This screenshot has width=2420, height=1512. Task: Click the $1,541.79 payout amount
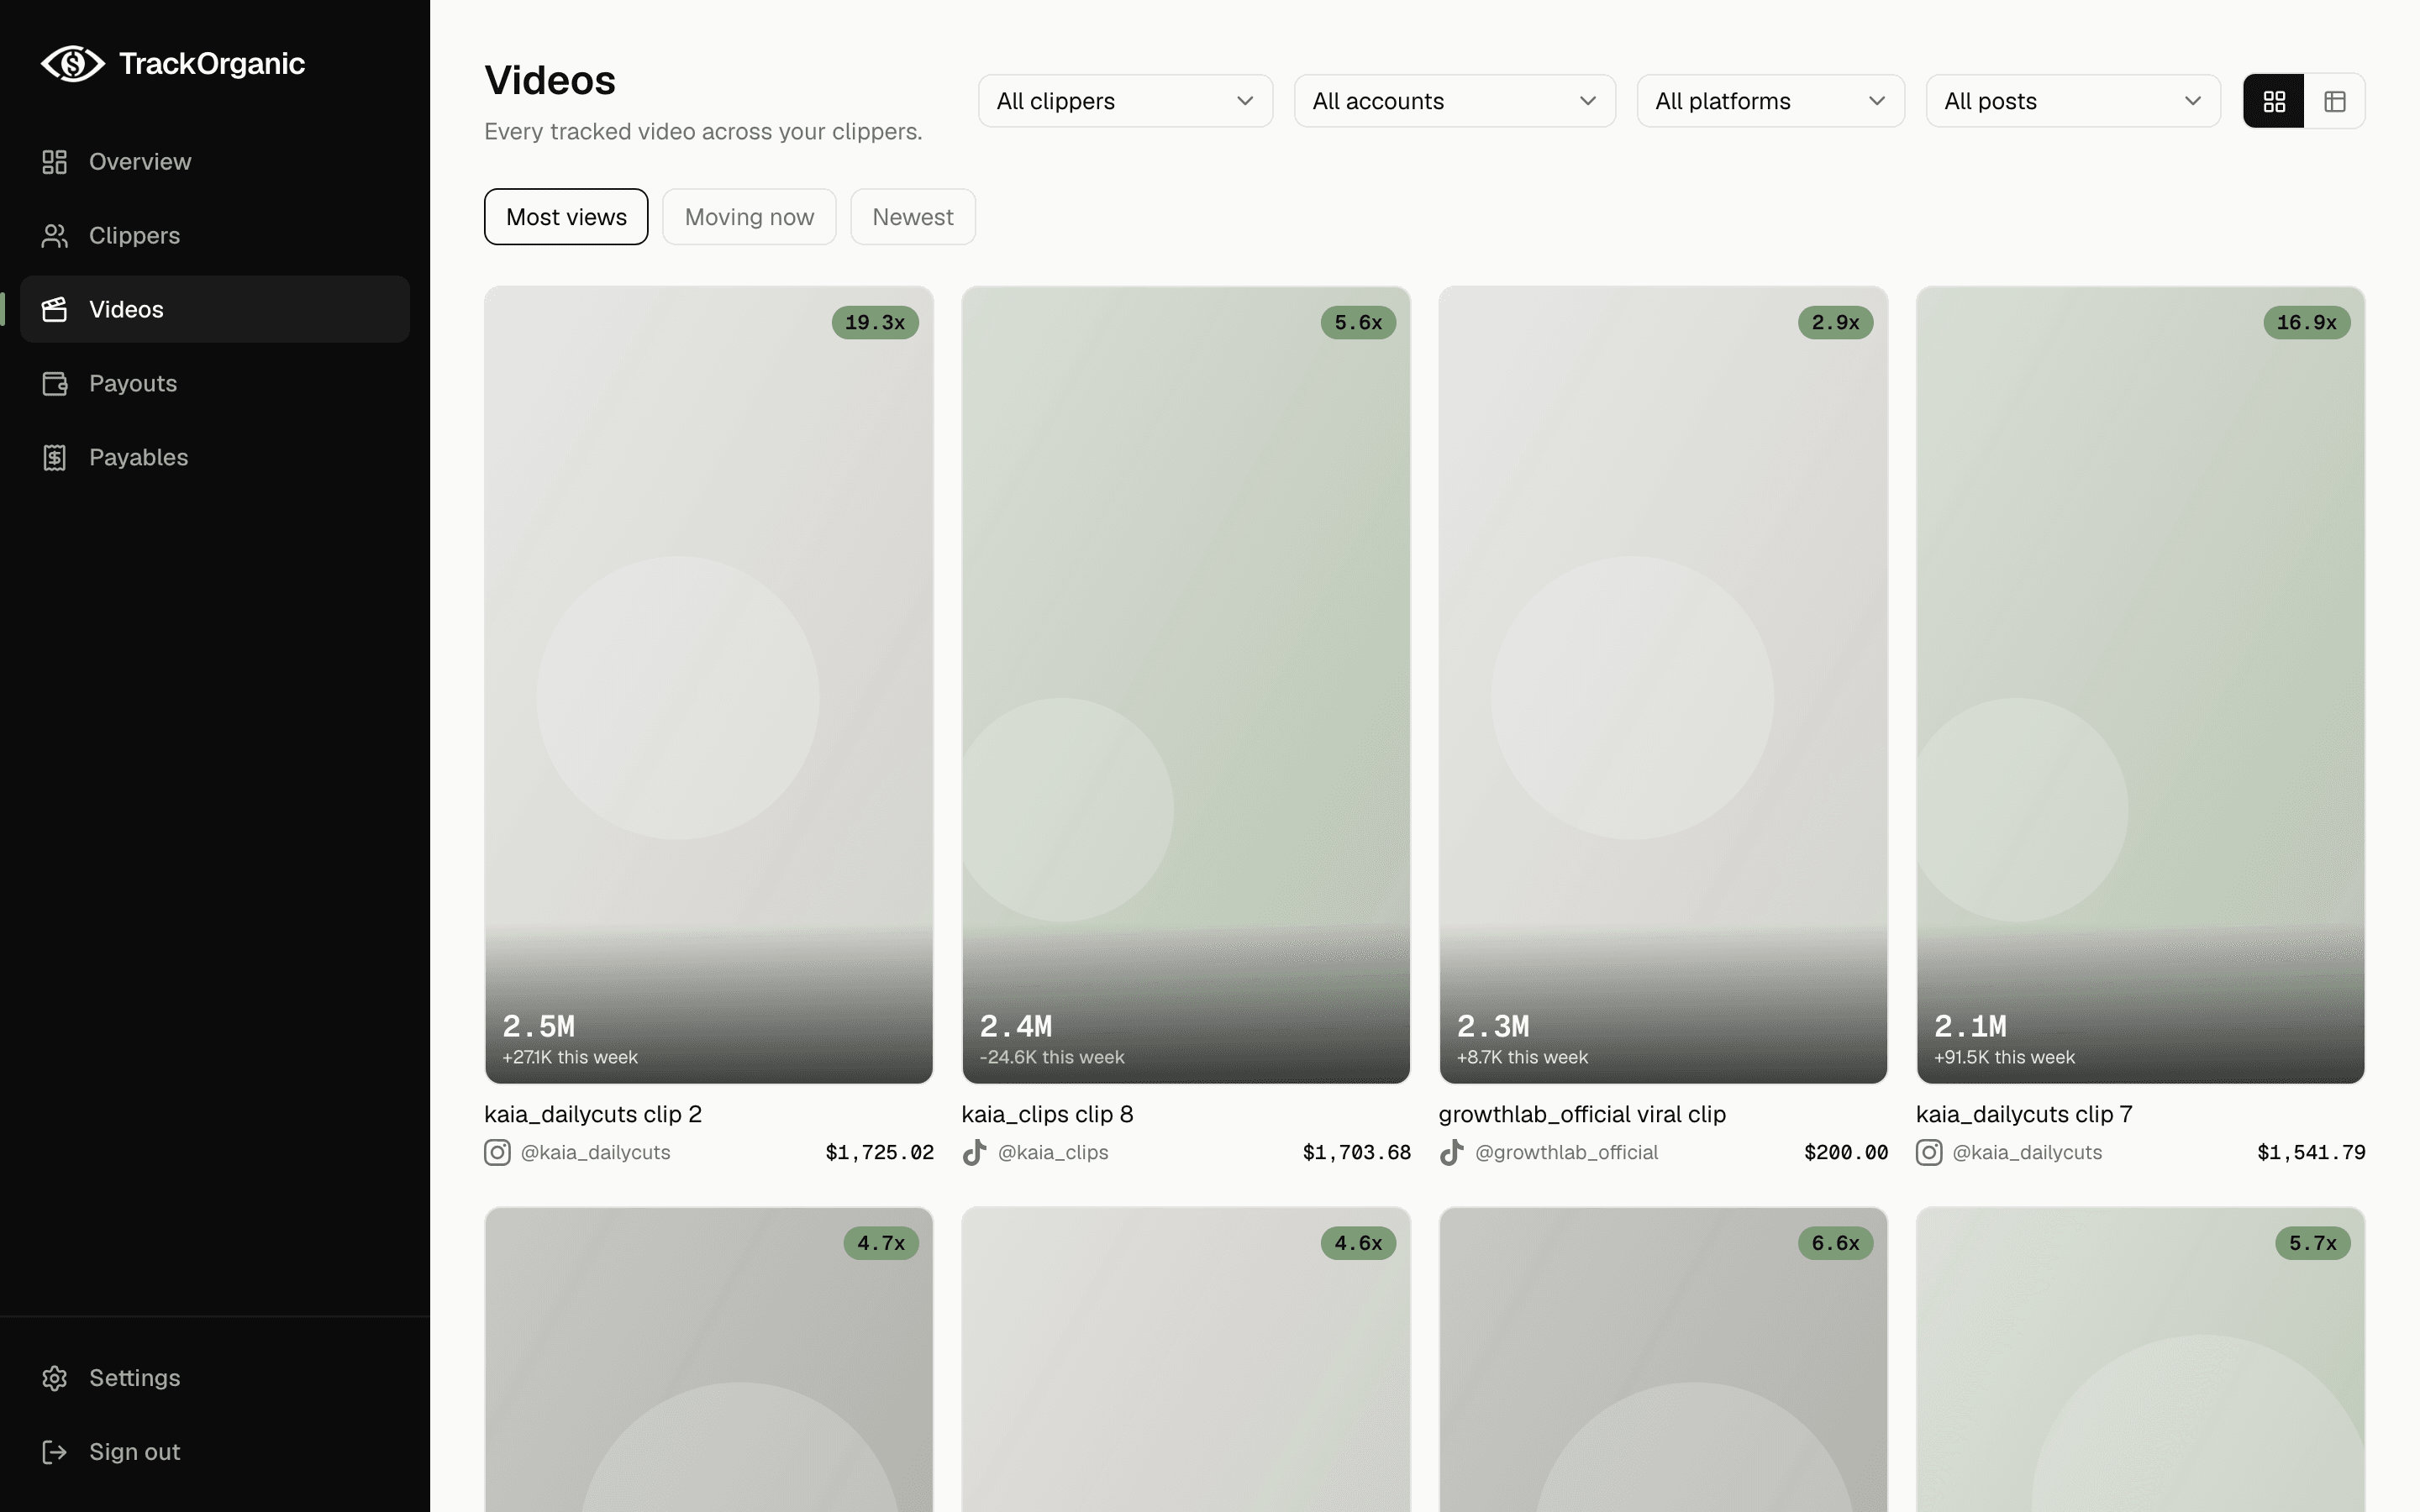(x=2311, y=1153)
